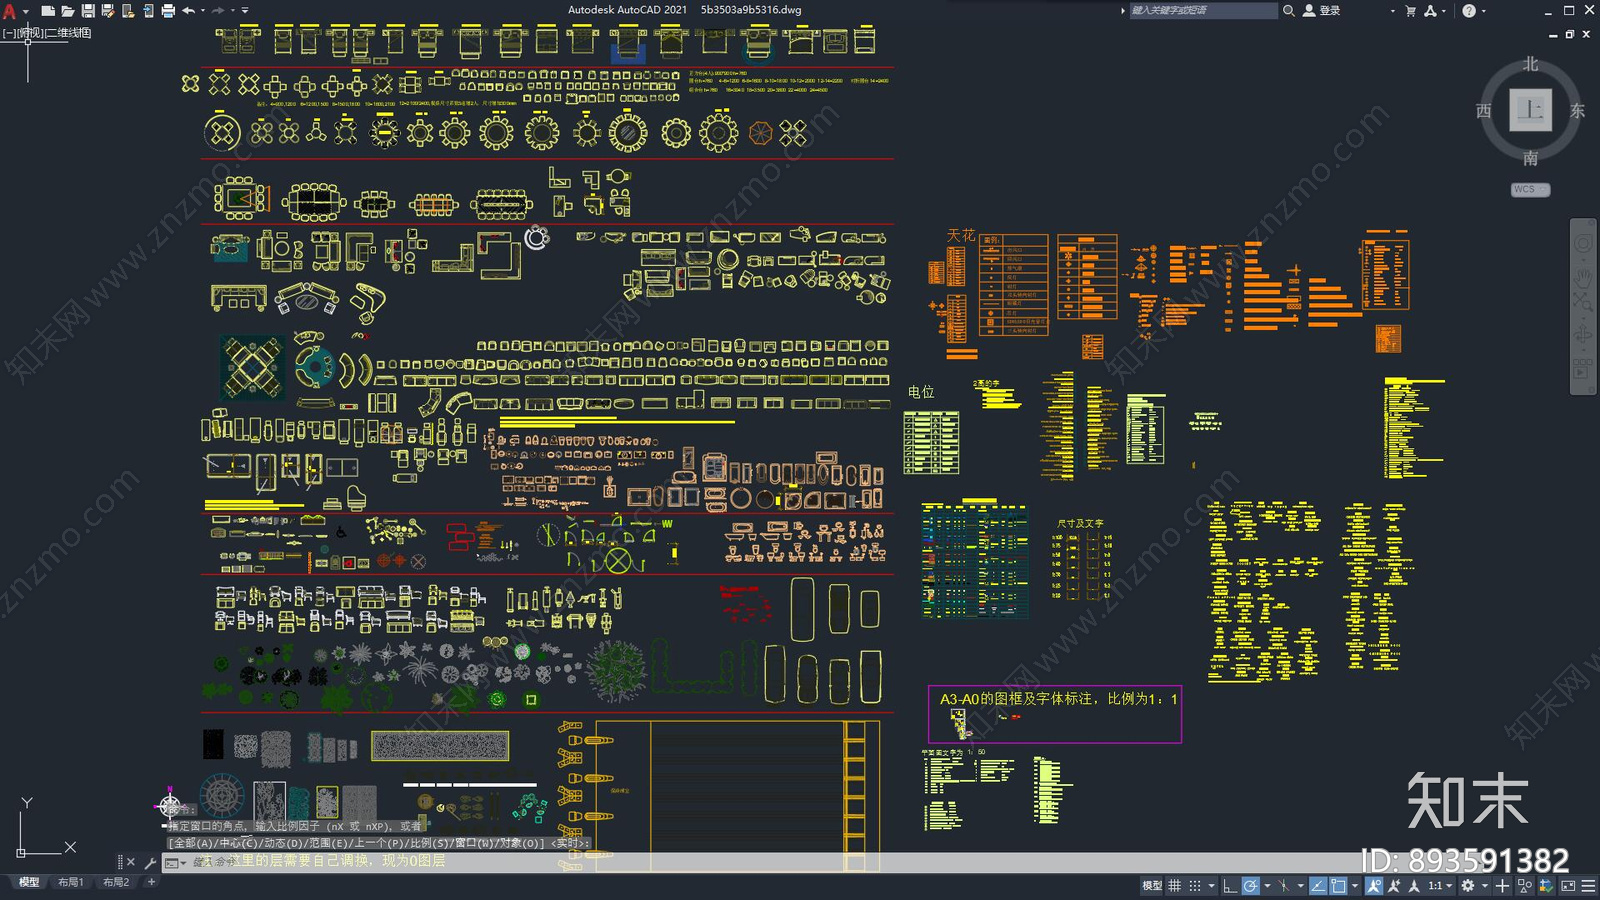Image resolution: width=1600 pixels, height=900 pixels.
Task: Open the Autodesk connect triangle icon
Action: pyautogui.click(x=1430, y=11)
